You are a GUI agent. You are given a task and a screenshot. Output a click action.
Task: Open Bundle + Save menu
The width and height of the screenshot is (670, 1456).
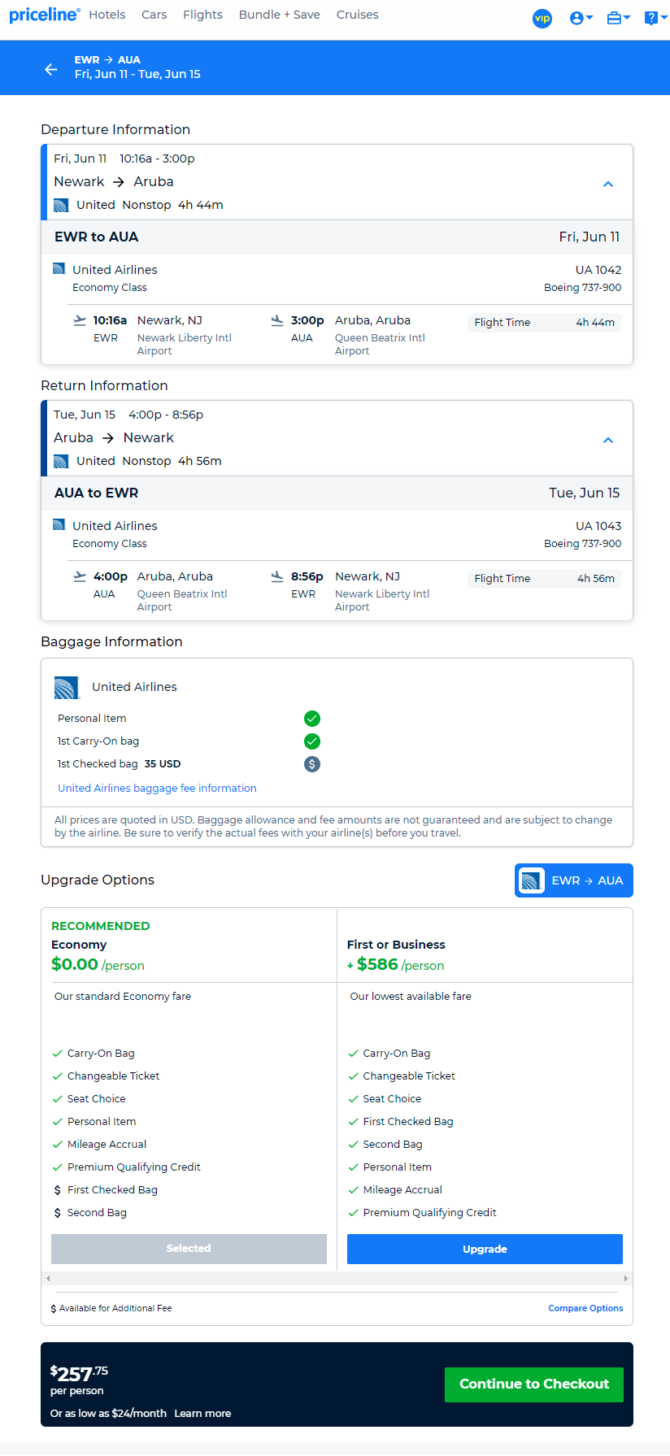[280, 15]
